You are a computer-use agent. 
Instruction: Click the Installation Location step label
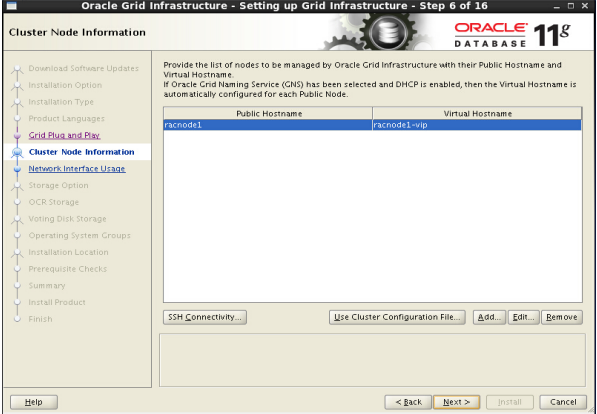(x=68, y=252)
